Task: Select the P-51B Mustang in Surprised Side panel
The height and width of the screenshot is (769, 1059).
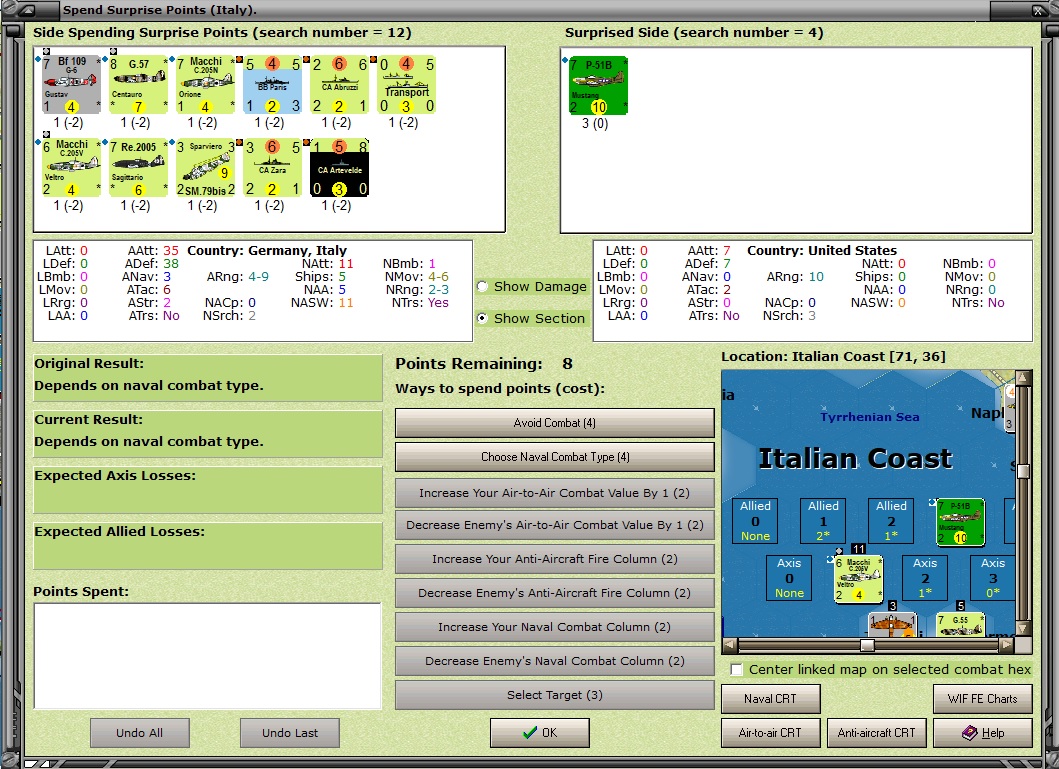Action: click(598, 86)
